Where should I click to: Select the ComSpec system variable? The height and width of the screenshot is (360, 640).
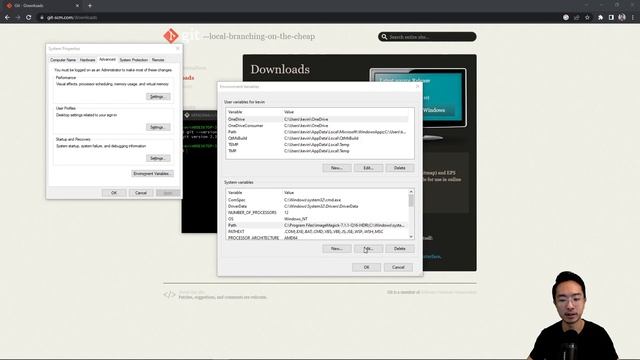(x=317, y=200)
